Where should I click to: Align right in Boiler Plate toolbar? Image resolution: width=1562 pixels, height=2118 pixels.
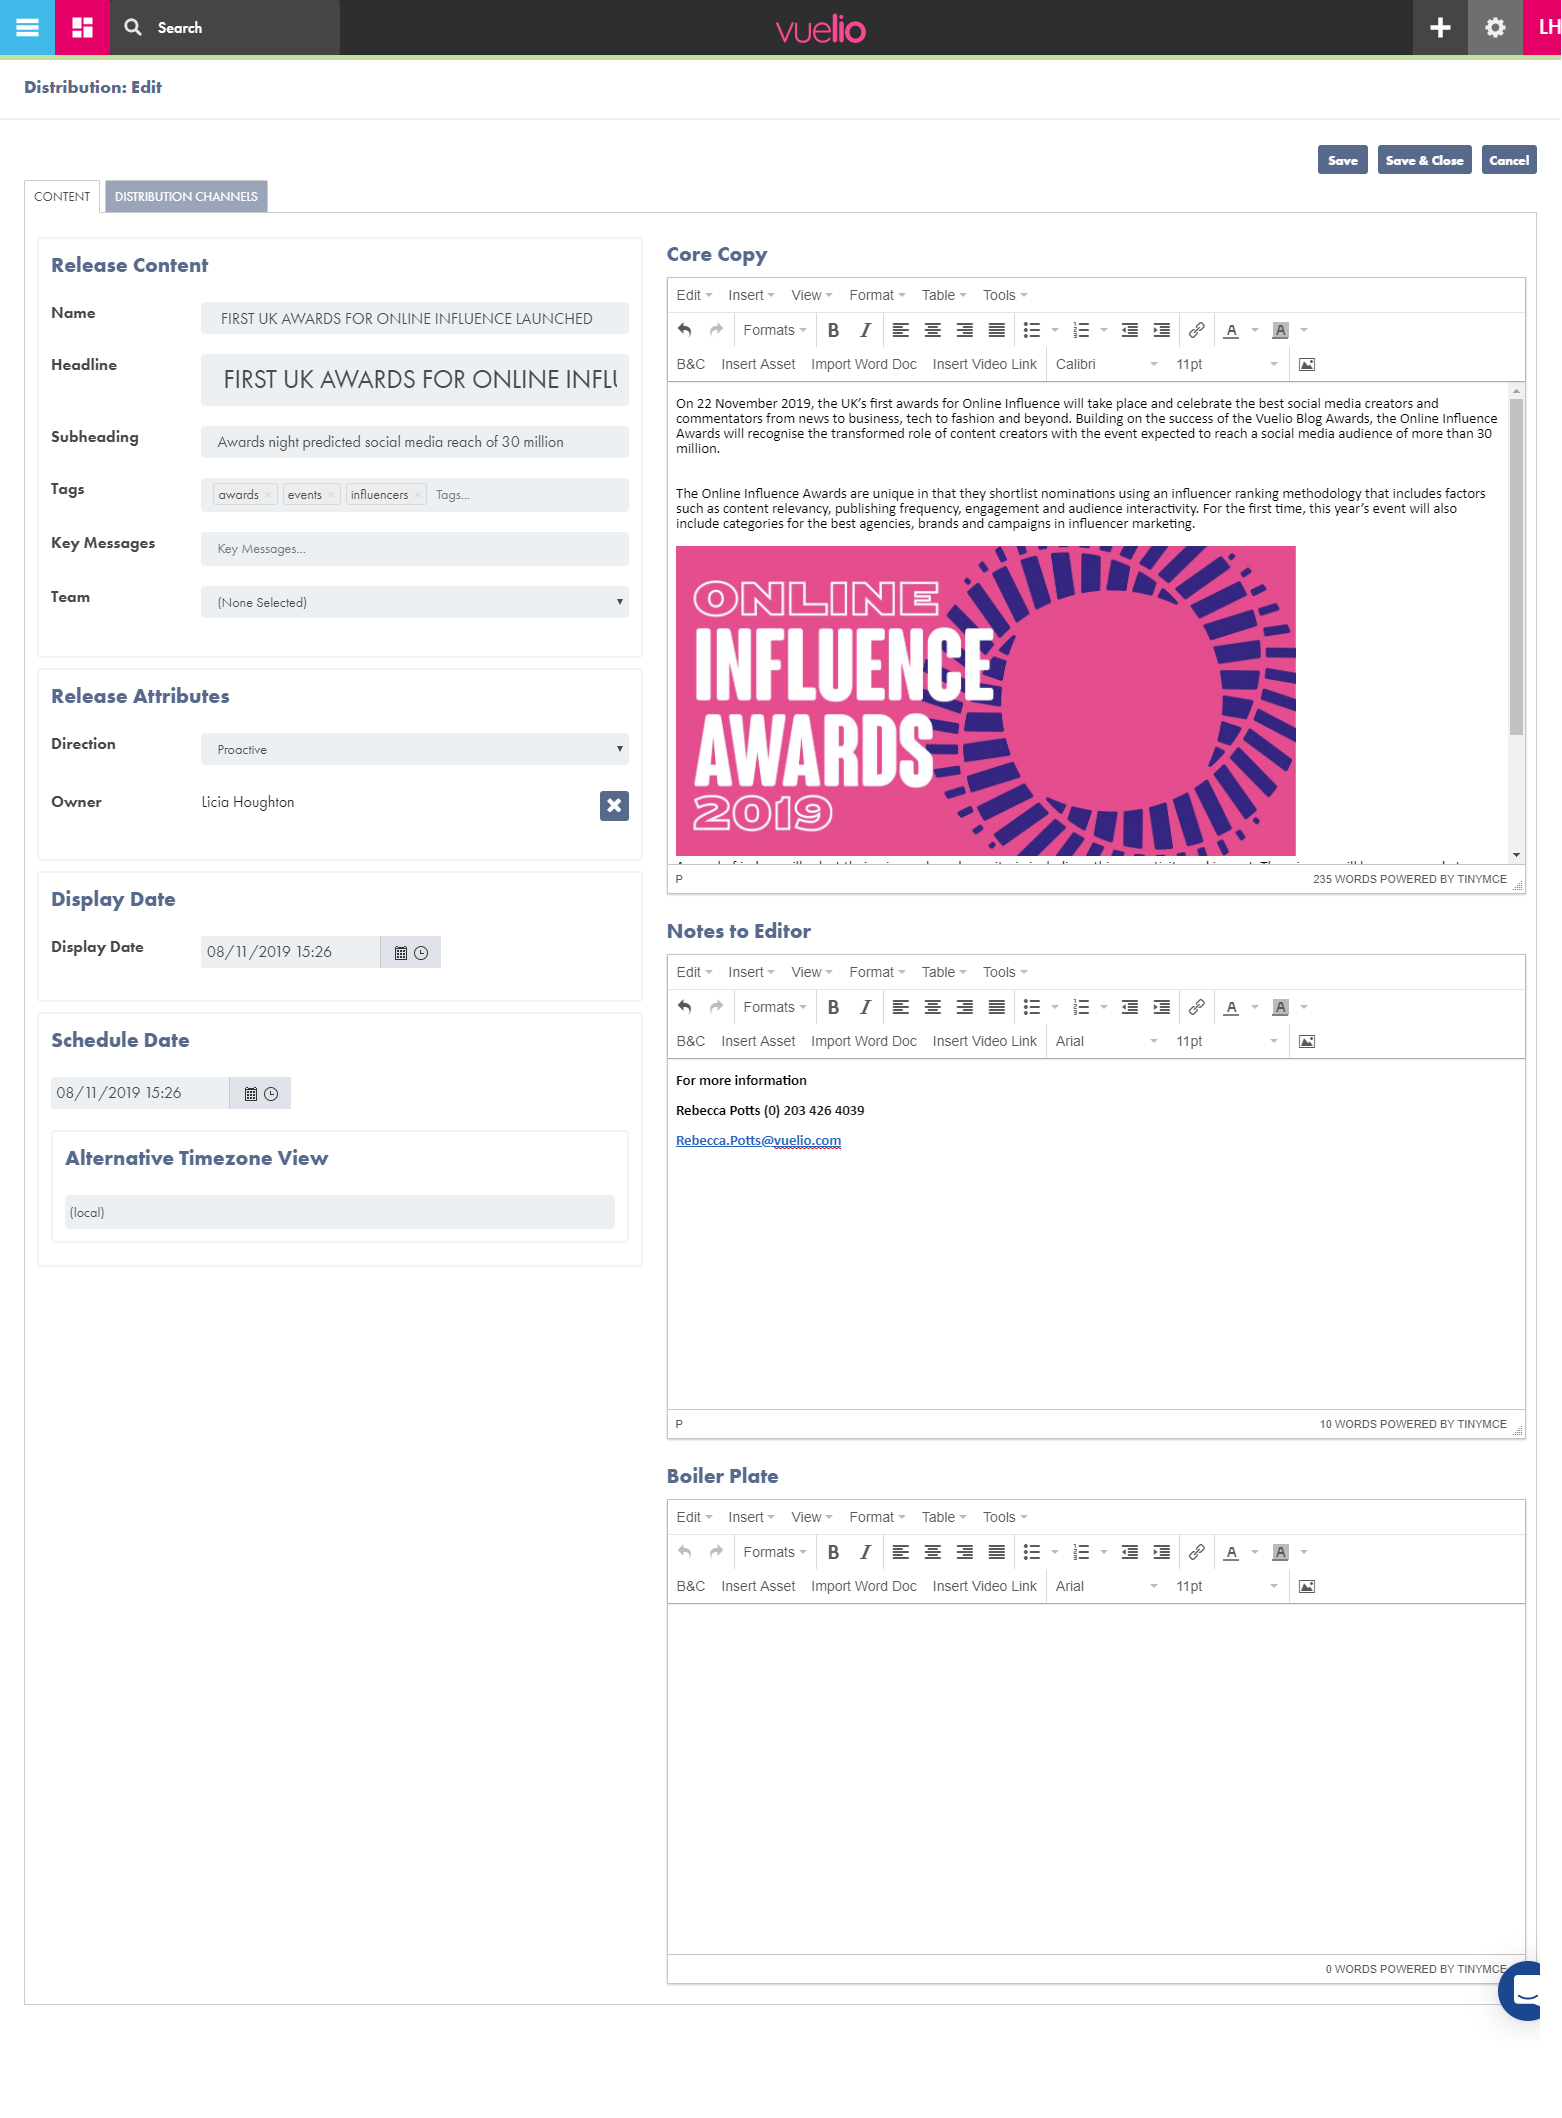(x=965, y=1552)
